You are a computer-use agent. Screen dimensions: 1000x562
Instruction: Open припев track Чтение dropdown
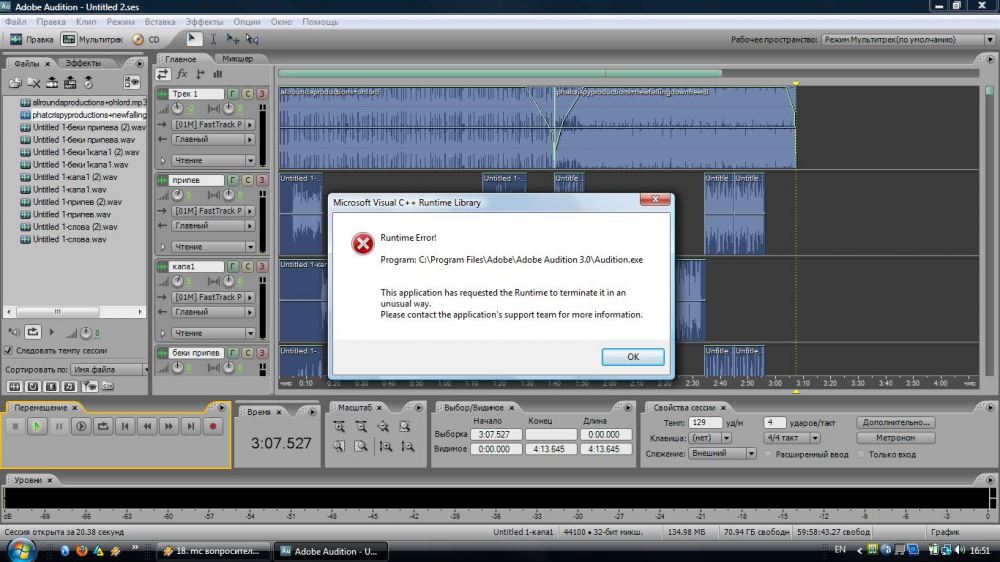(214, 246)
